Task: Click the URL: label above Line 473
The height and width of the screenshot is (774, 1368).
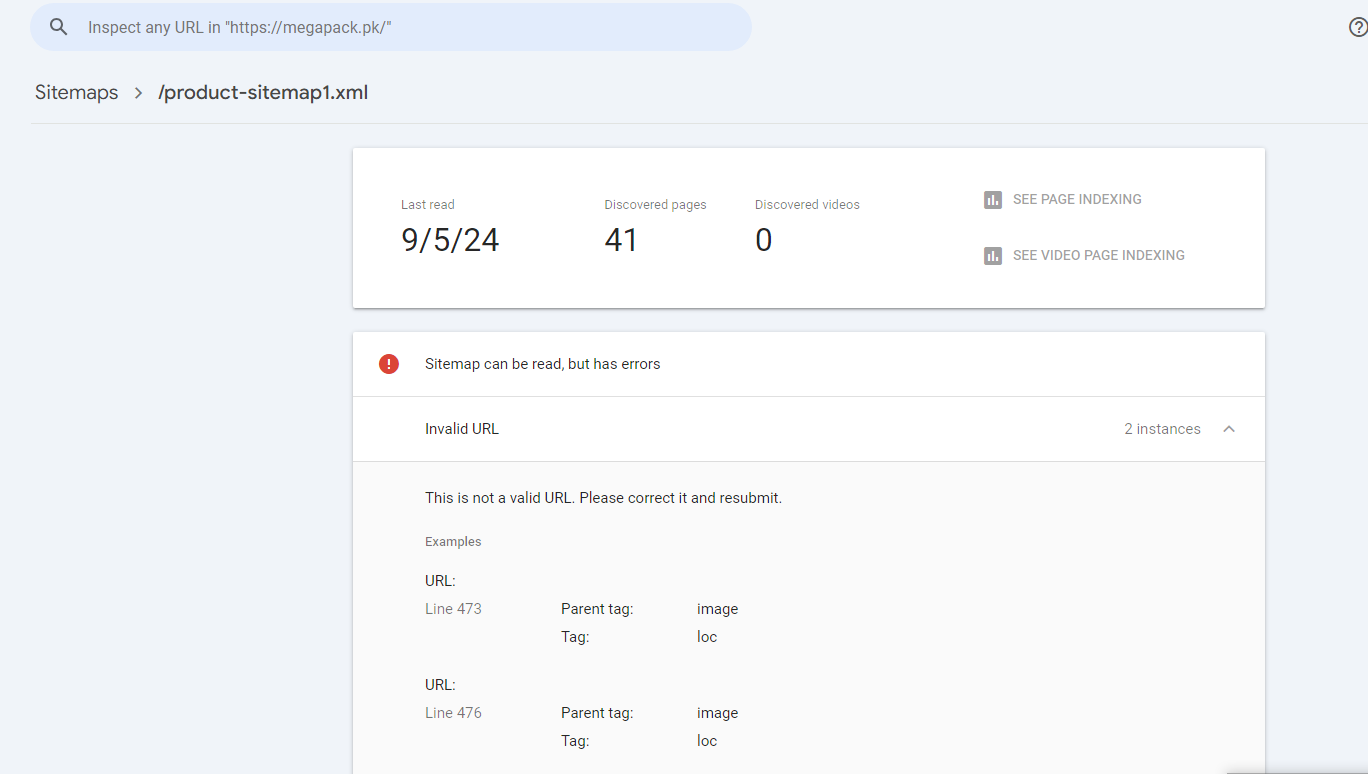Action: (x=440, y=581)
